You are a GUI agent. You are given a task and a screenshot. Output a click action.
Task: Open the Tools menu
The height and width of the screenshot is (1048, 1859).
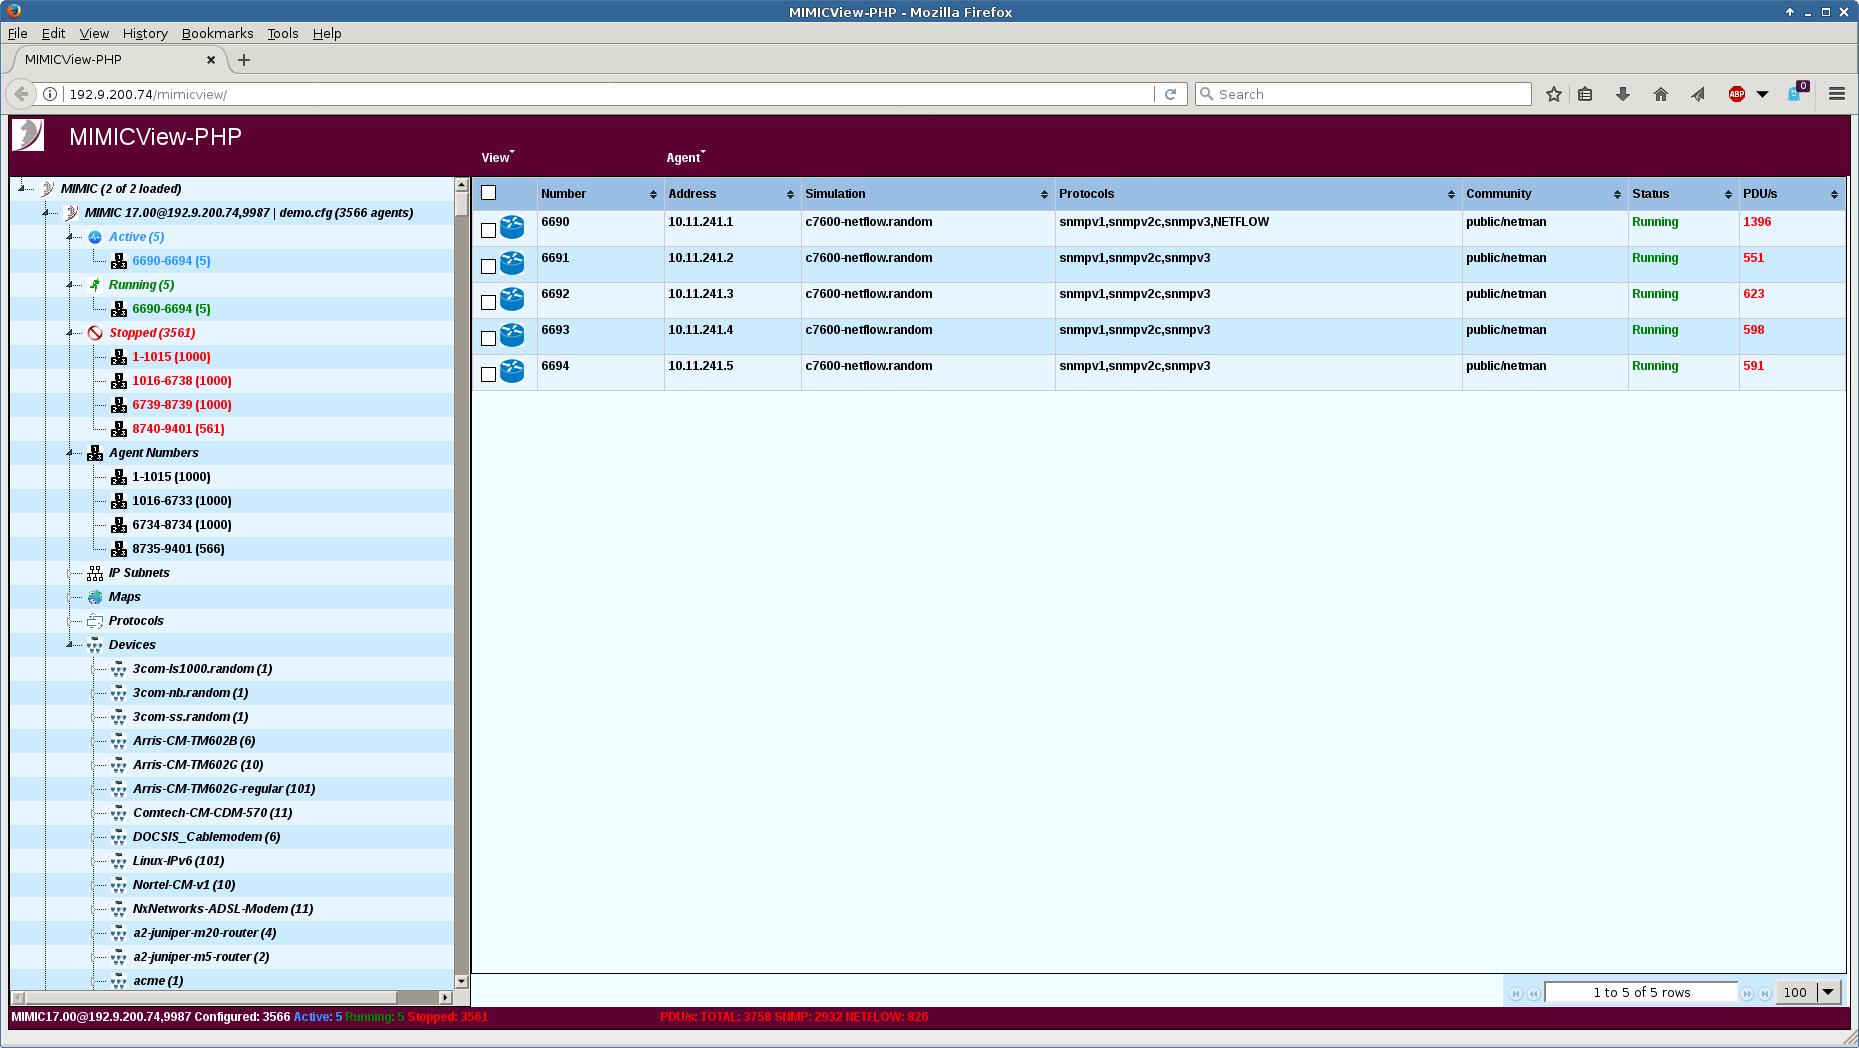[283, 33]
